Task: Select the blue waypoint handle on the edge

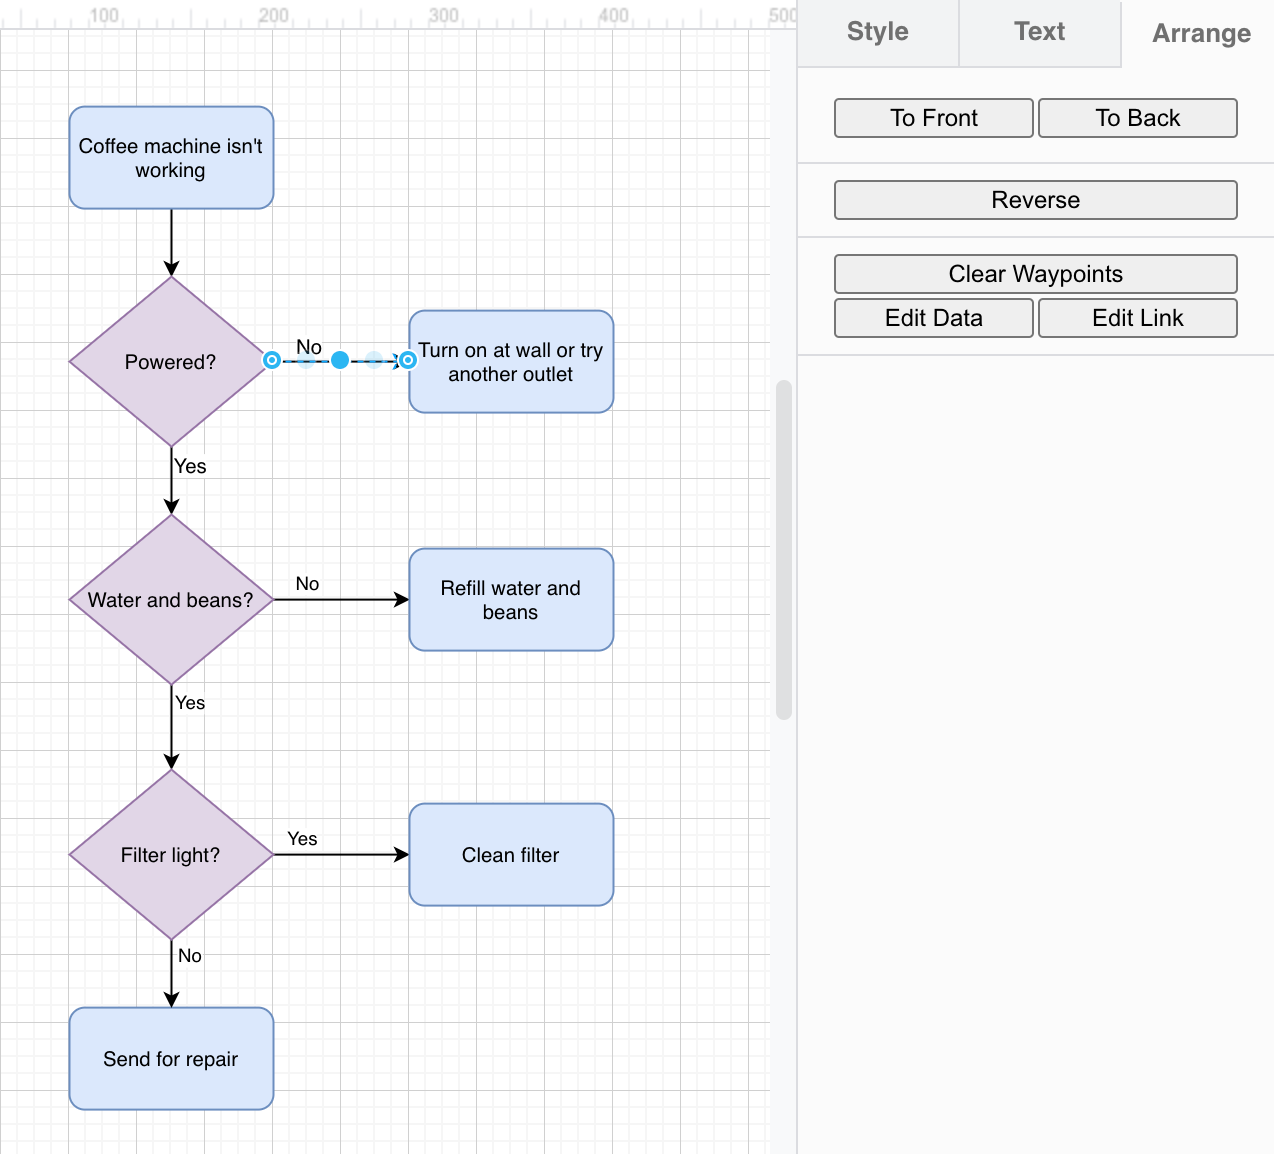Action: pos(340,360)
